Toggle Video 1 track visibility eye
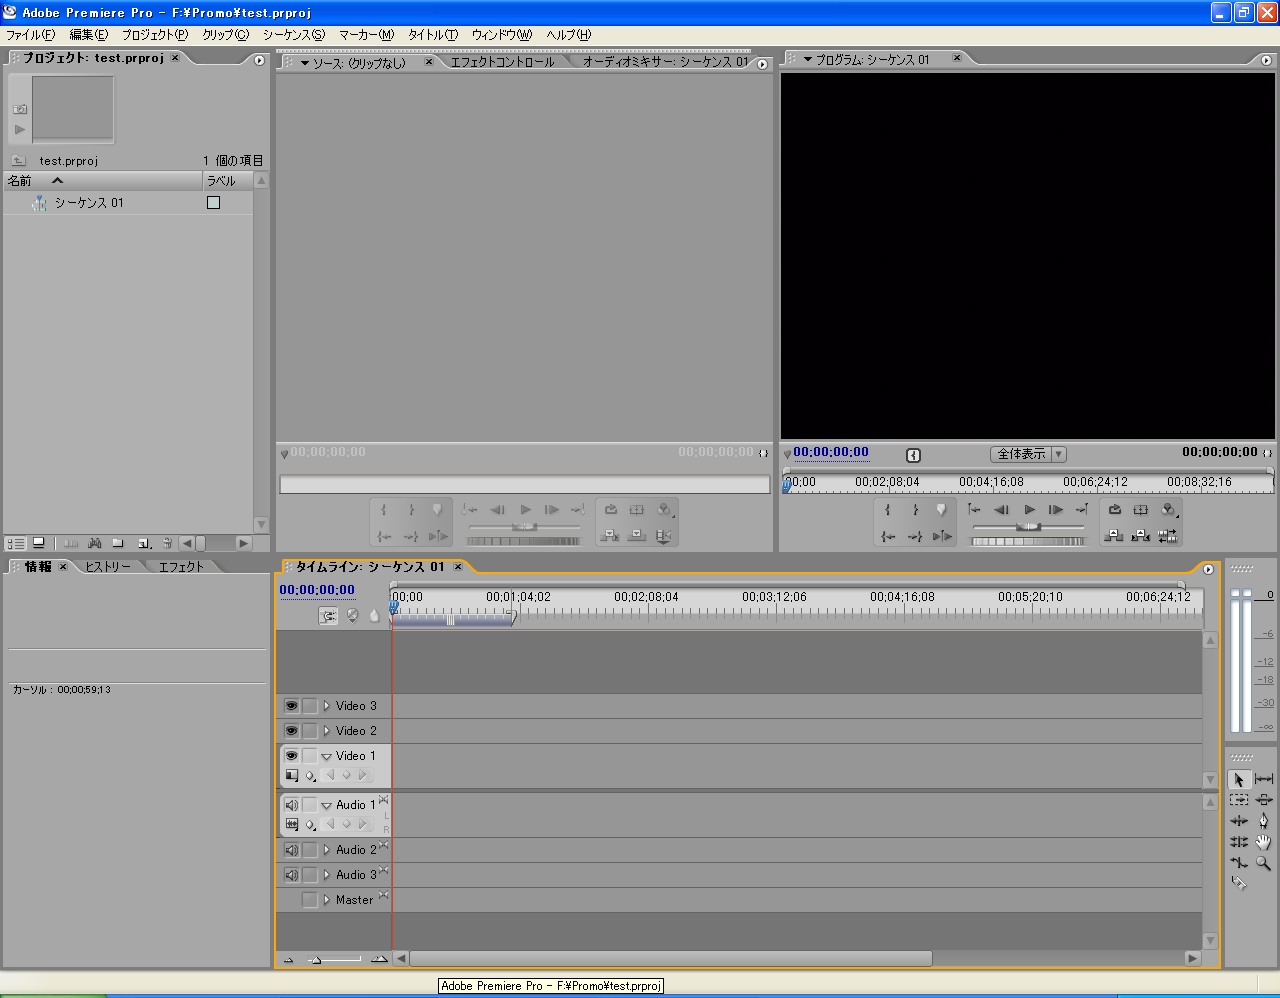 click(291, 756)
